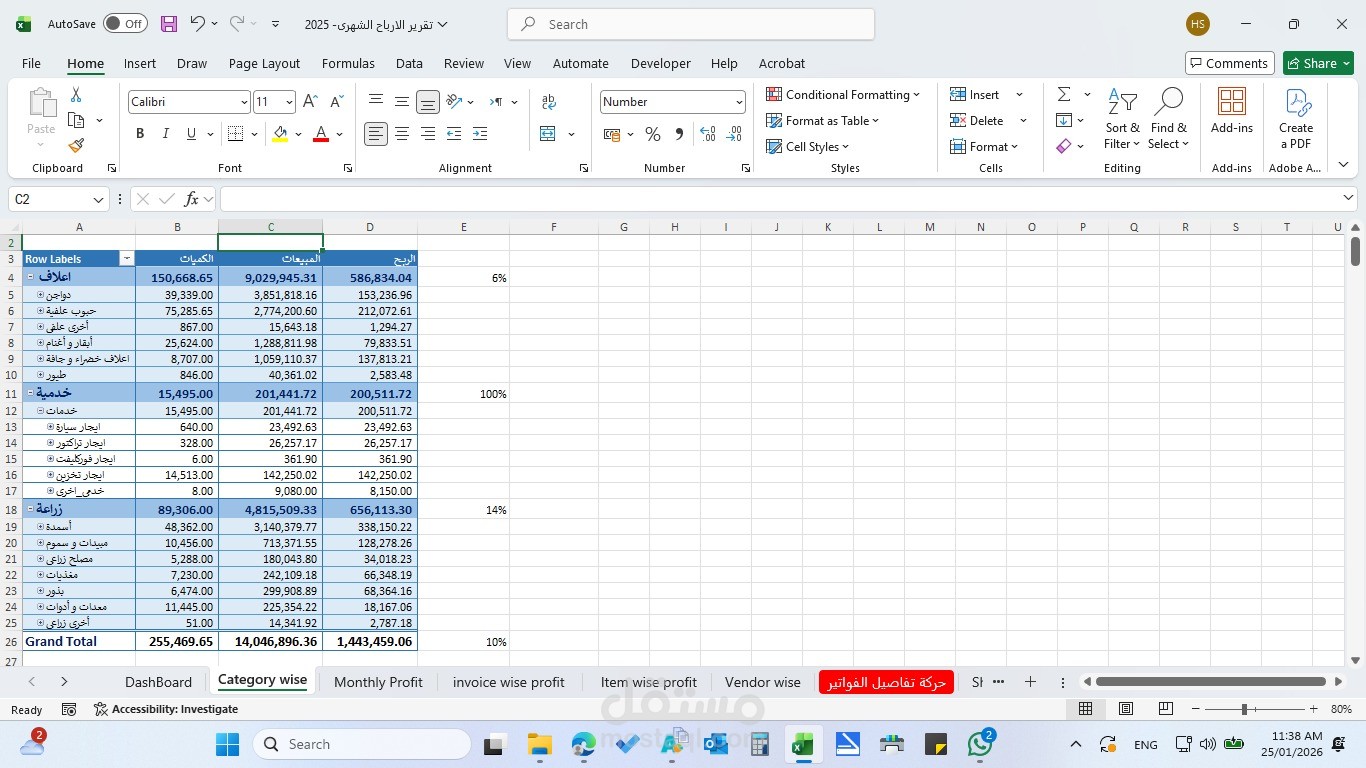Apply Bold formatting
This screenshot has height=768, width=1366.
(140, 134)
